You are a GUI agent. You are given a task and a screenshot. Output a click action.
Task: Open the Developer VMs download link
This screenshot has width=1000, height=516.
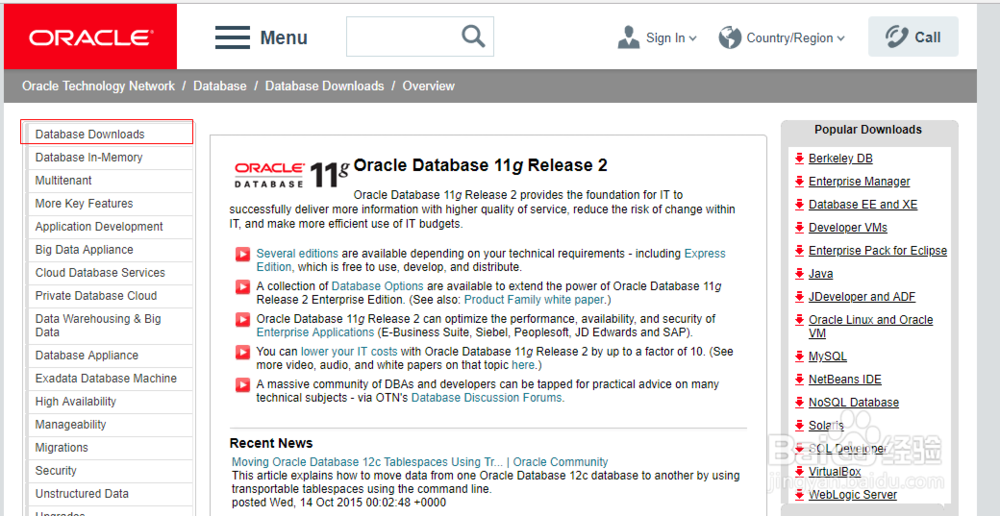(x=848, y=227)
